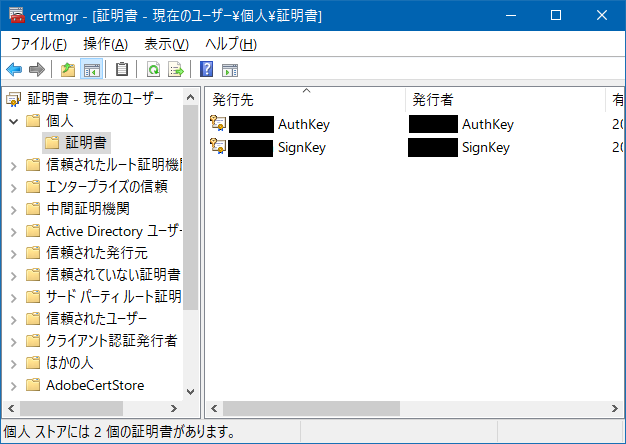Click SignKey in the 発行者 column
This screenshot has width=626, height=444.
click(x=486, y=147)
